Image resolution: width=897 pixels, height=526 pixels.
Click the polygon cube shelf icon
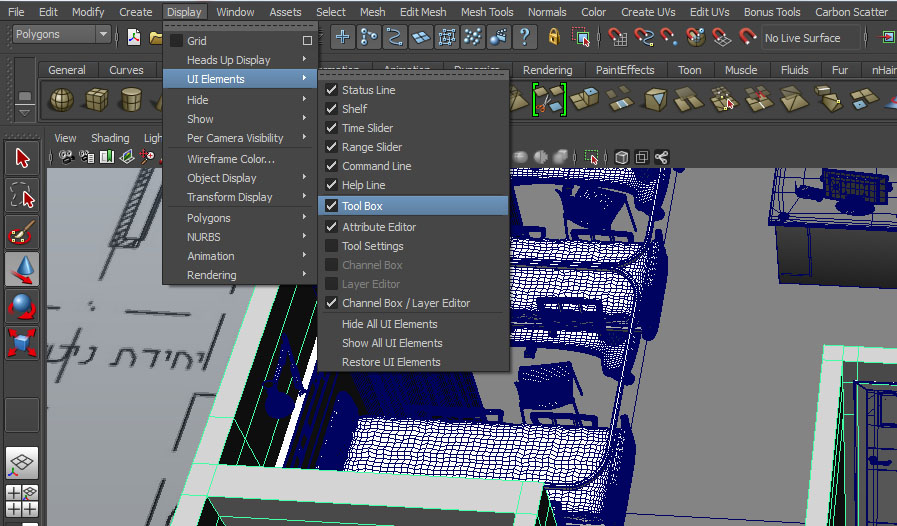(x=96, y=99)
